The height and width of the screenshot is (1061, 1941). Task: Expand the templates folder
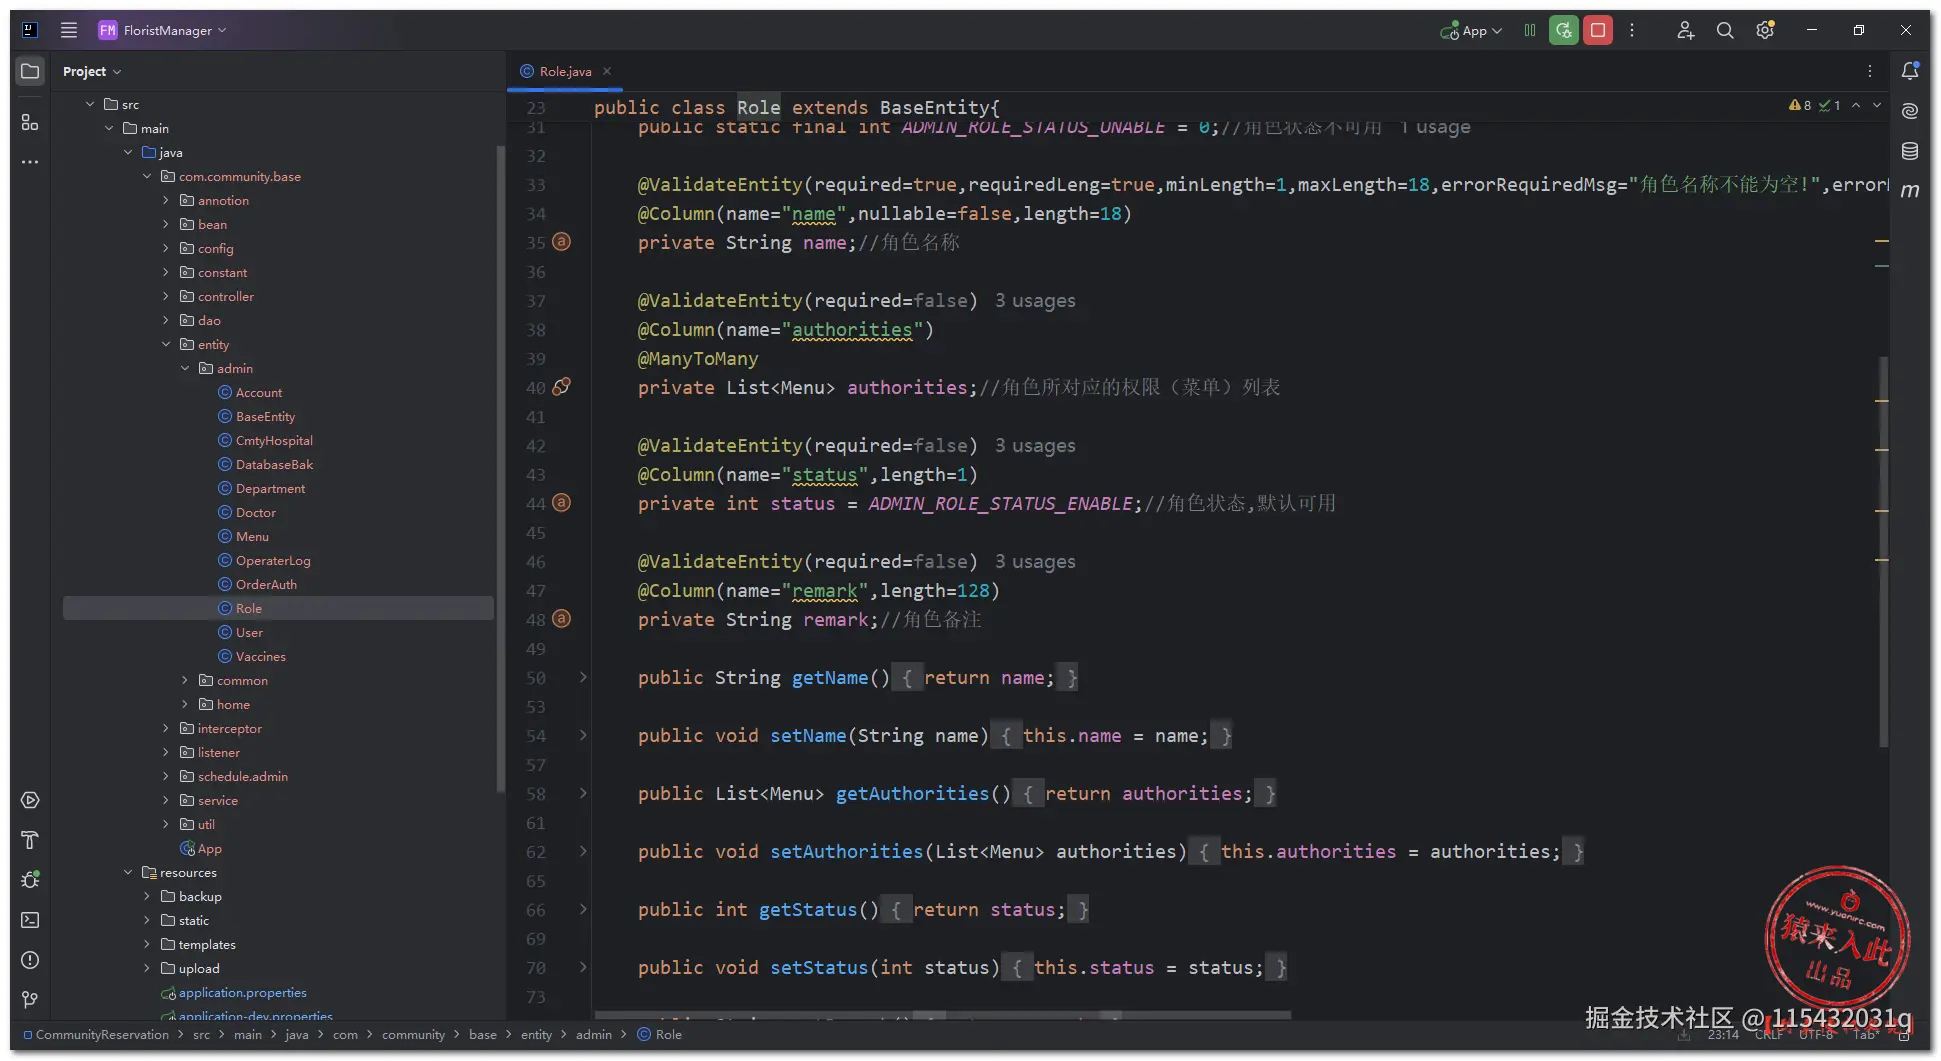point(147,944)
